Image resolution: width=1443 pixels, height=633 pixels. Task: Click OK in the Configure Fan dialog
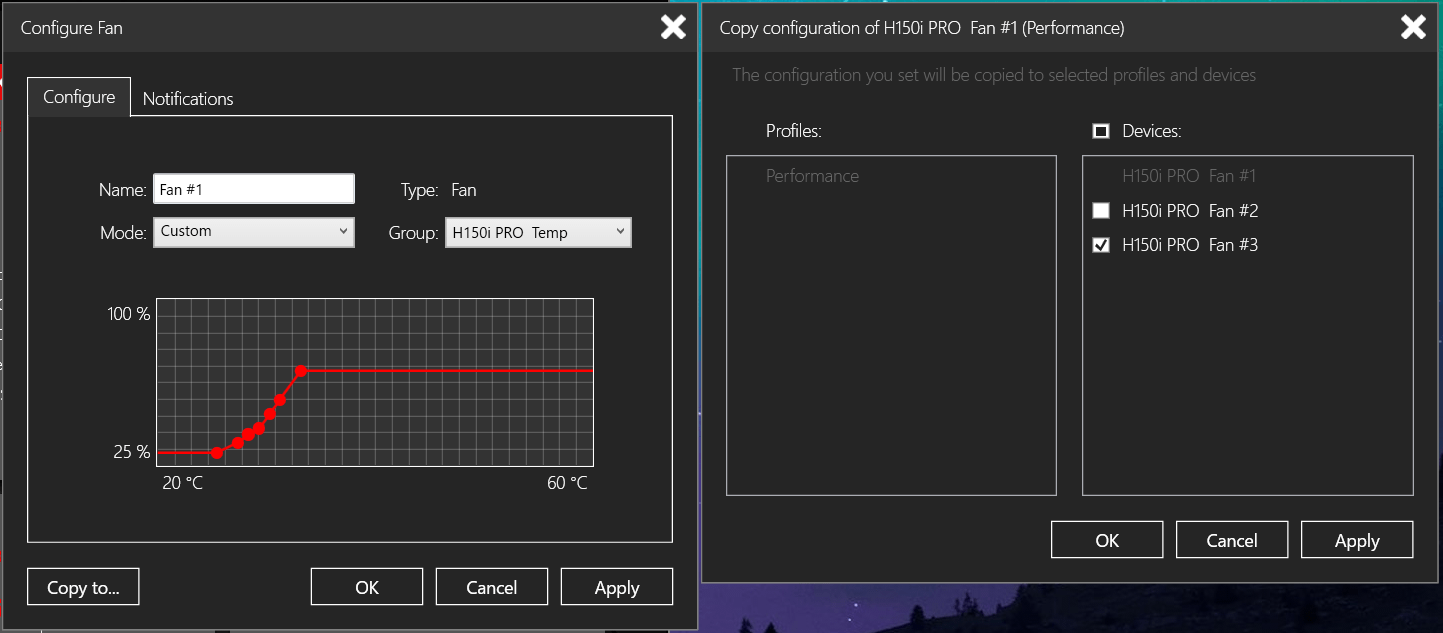coord(367,587)
